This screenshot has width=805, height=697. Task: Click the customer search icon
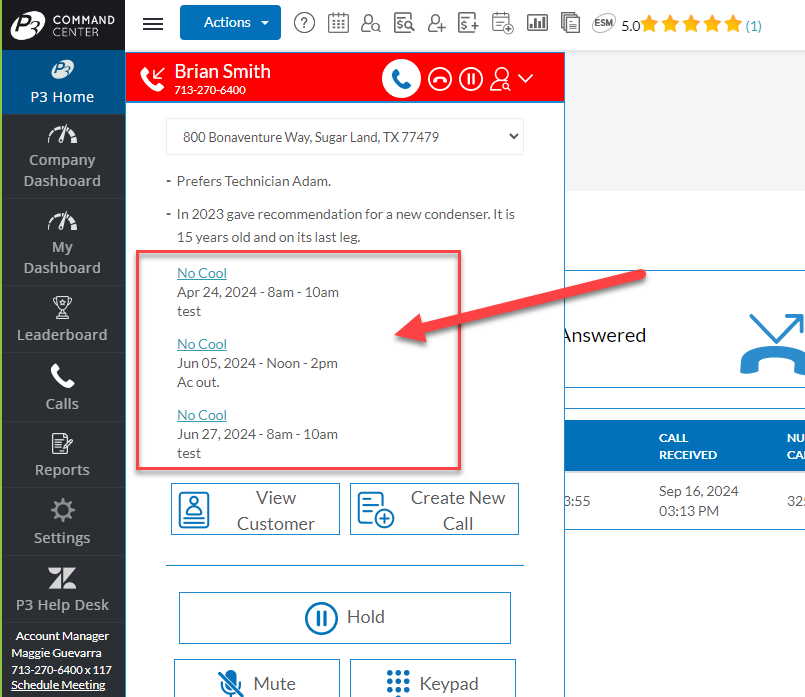pos(371,23)
